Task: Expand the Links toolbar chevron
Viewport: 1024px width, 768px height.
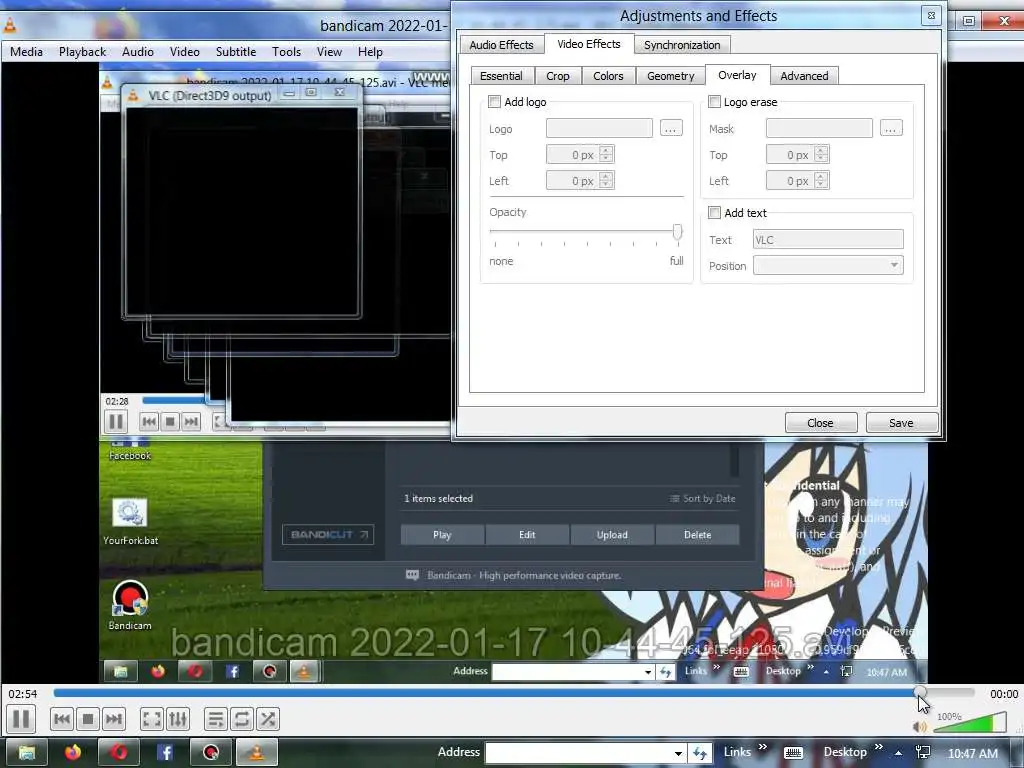Action: (x=762, y=747)
